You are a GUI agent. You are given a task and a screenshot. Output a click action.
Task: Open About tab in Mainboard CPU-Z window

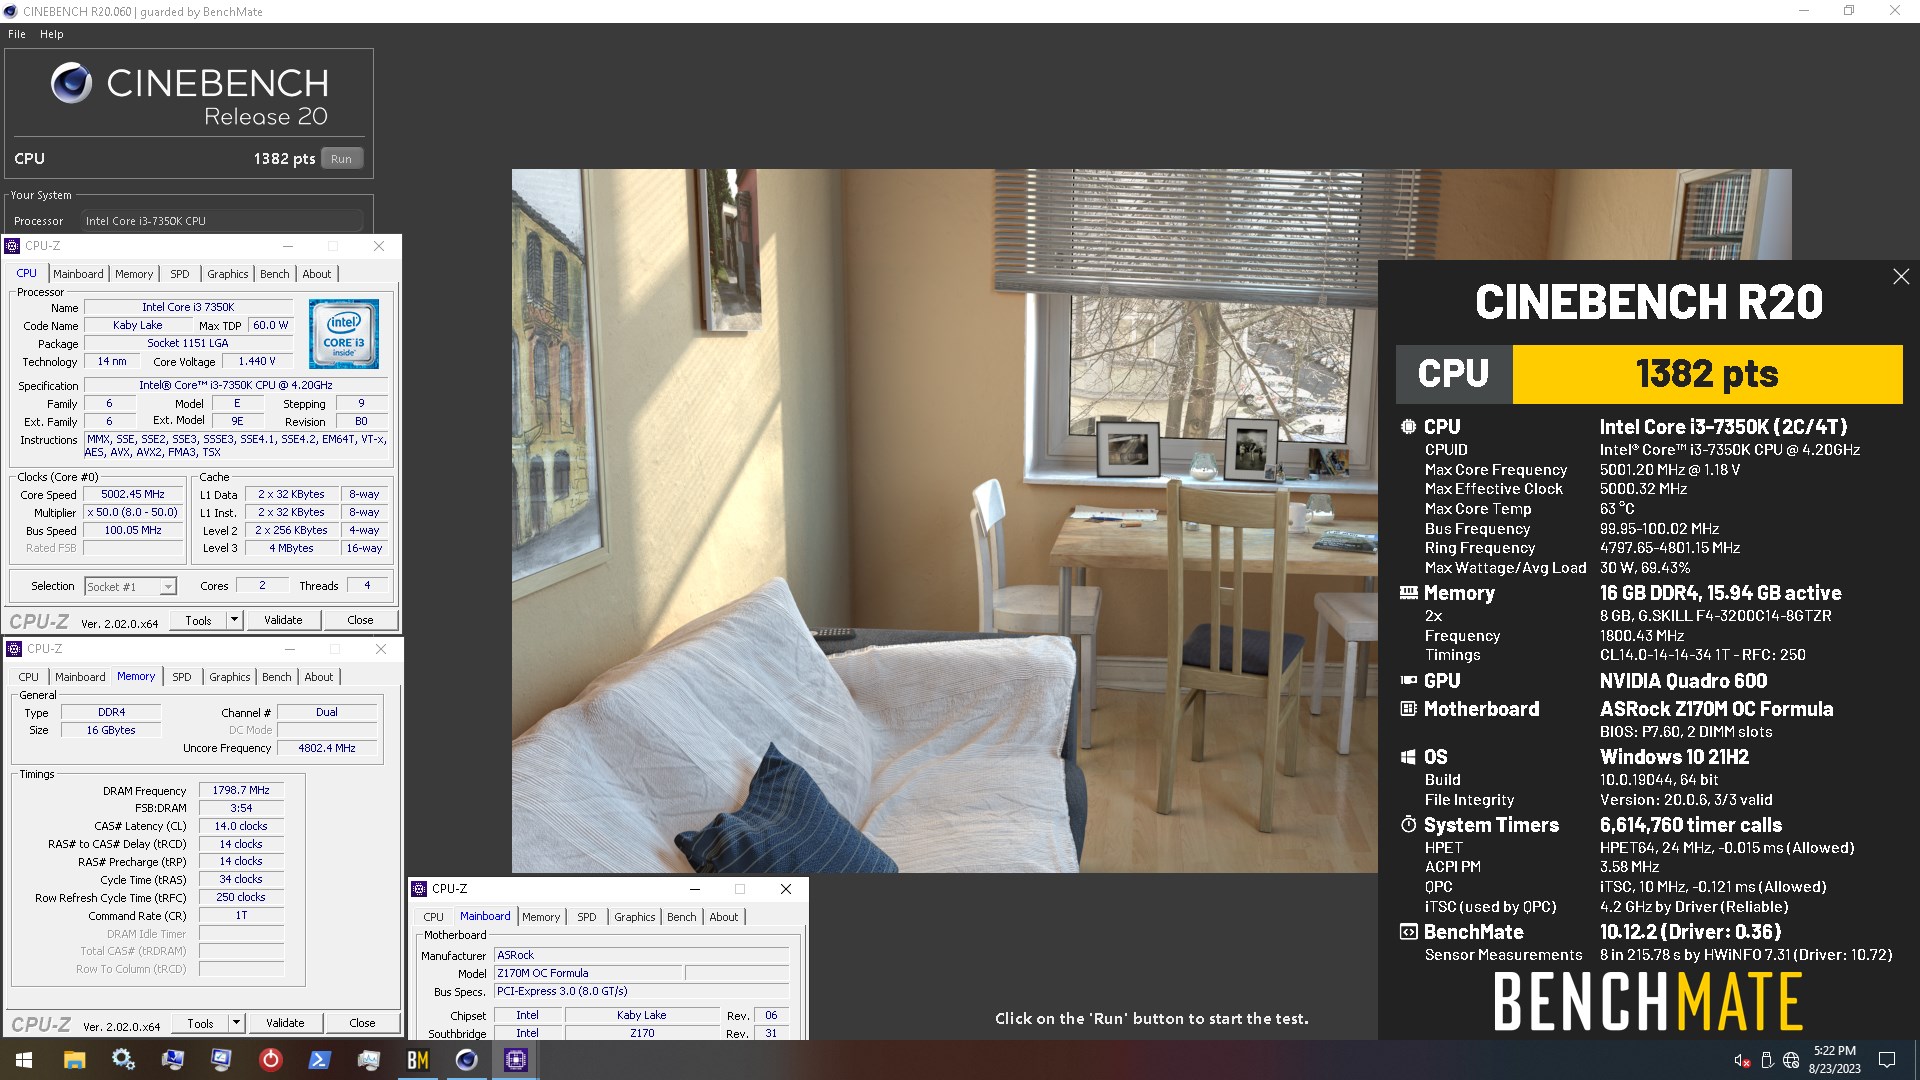(724, 917)
